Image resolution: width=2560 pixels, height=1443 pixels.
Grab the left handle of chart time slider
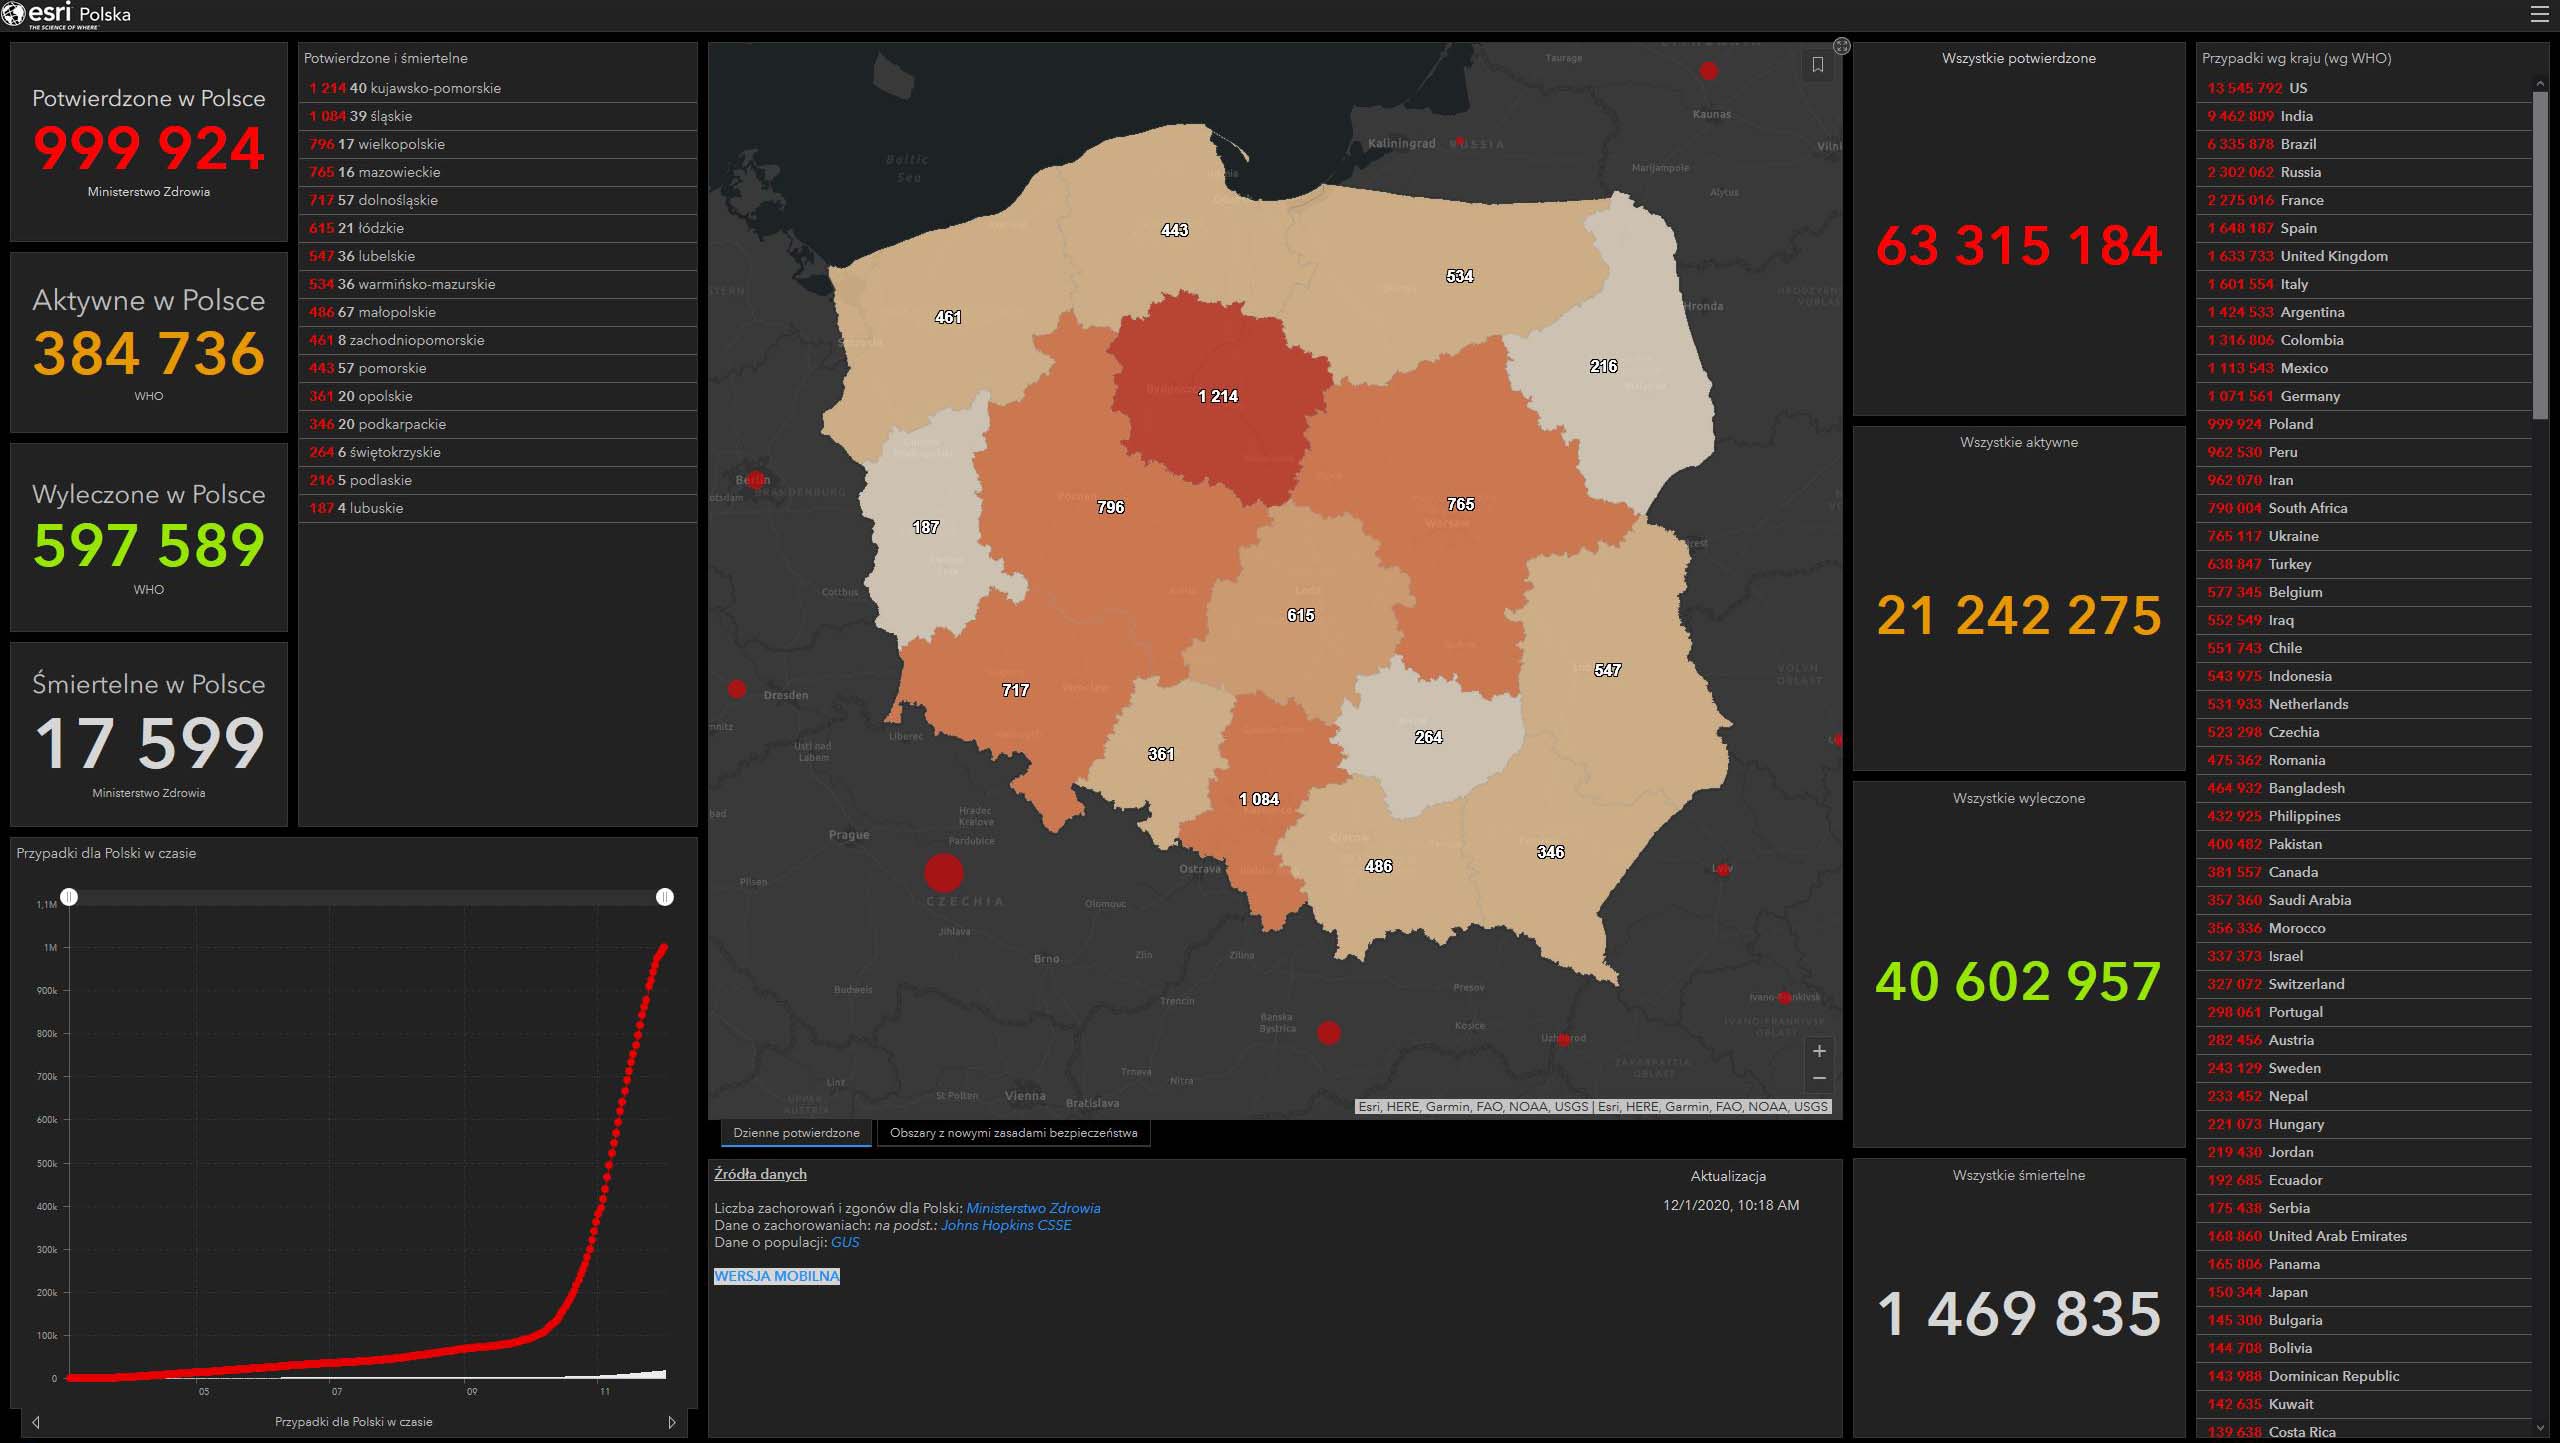pyautogui.click(x=69, y=897)
